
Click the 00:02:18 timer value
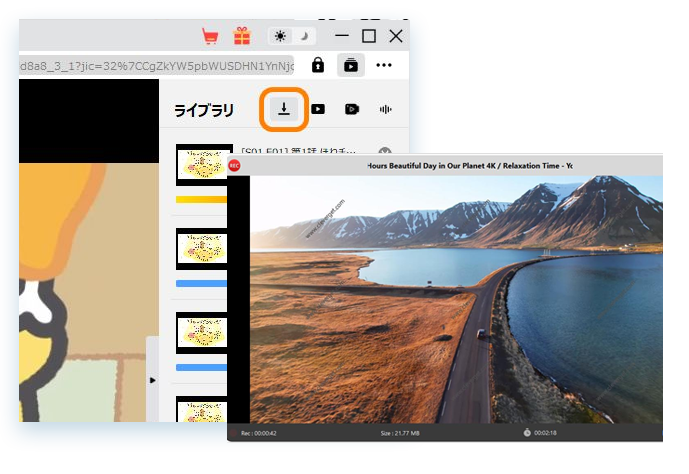[545, 433]
